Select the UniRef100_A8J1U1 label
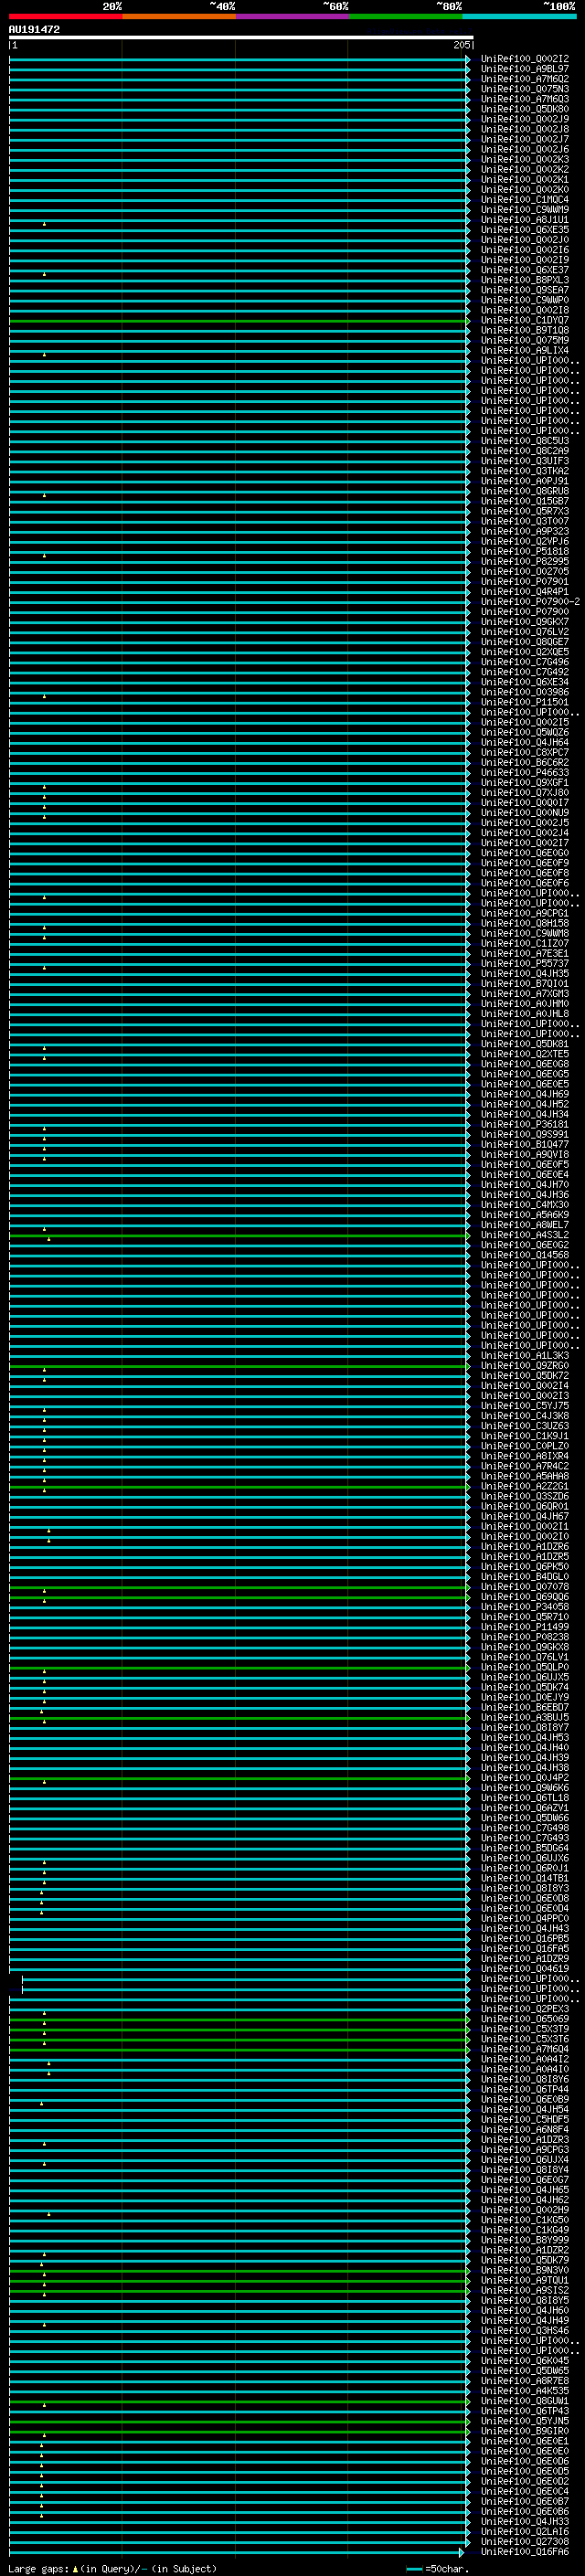 pos(525,219)
